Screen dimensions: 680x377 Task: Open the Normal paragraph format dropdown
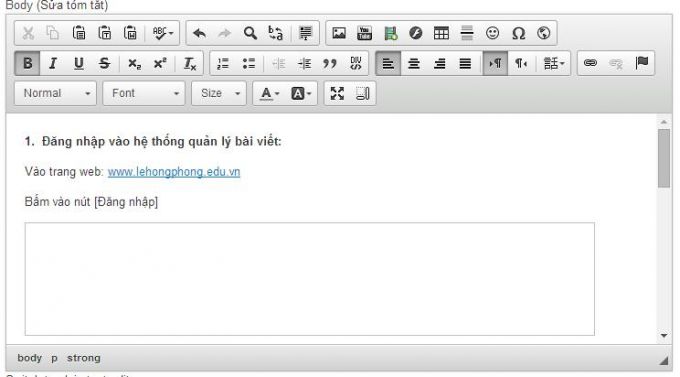coord(56,93)
